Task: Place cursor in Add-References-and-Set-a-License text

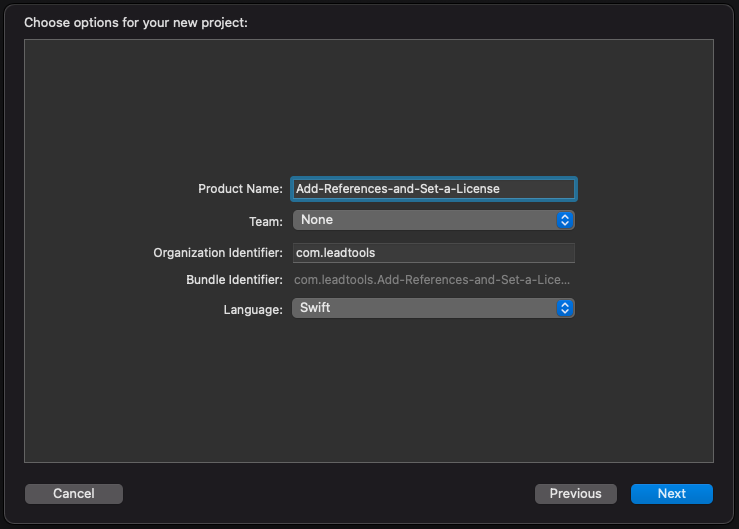Action: pos(398,188)
